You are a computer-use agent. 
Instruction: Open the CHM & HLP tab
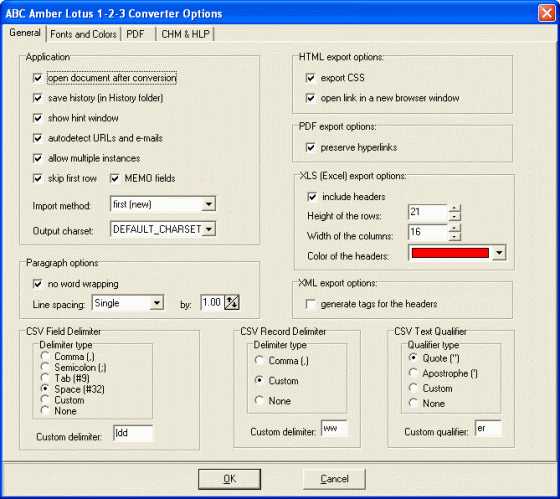pyautogui.click(x=185, y=34)
